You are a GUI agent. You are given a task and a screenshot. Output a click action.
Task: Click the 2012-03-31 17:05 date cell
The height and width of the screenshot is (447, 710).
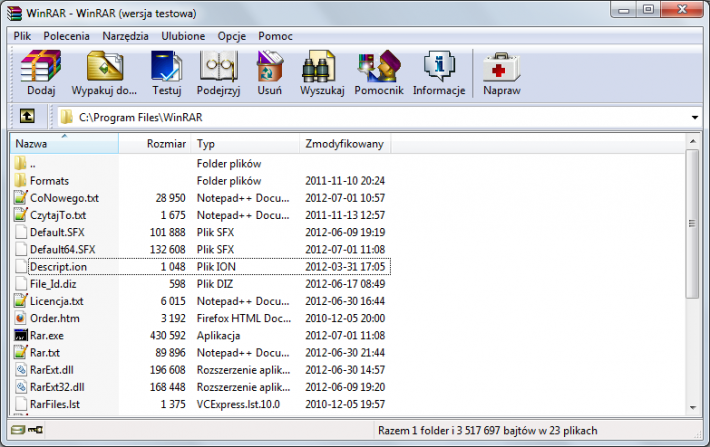[345, 267]
